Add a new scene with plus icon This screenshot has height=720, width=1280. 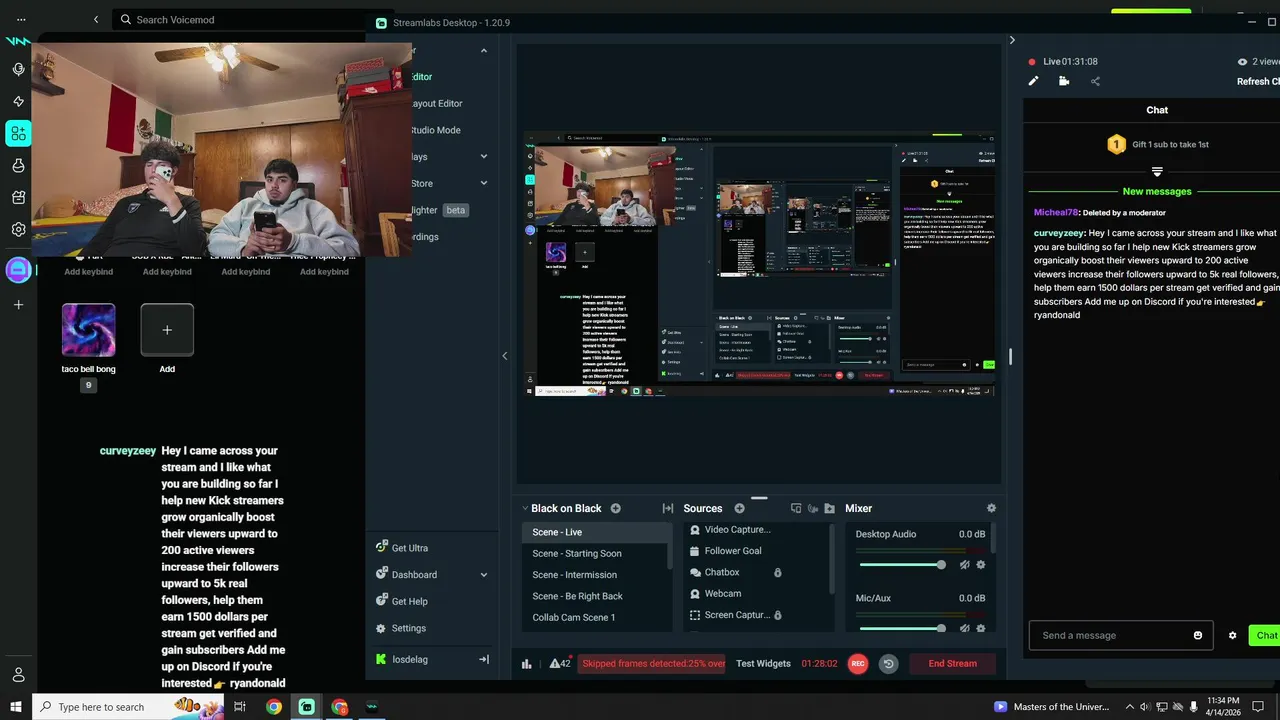tap(616, 508)
